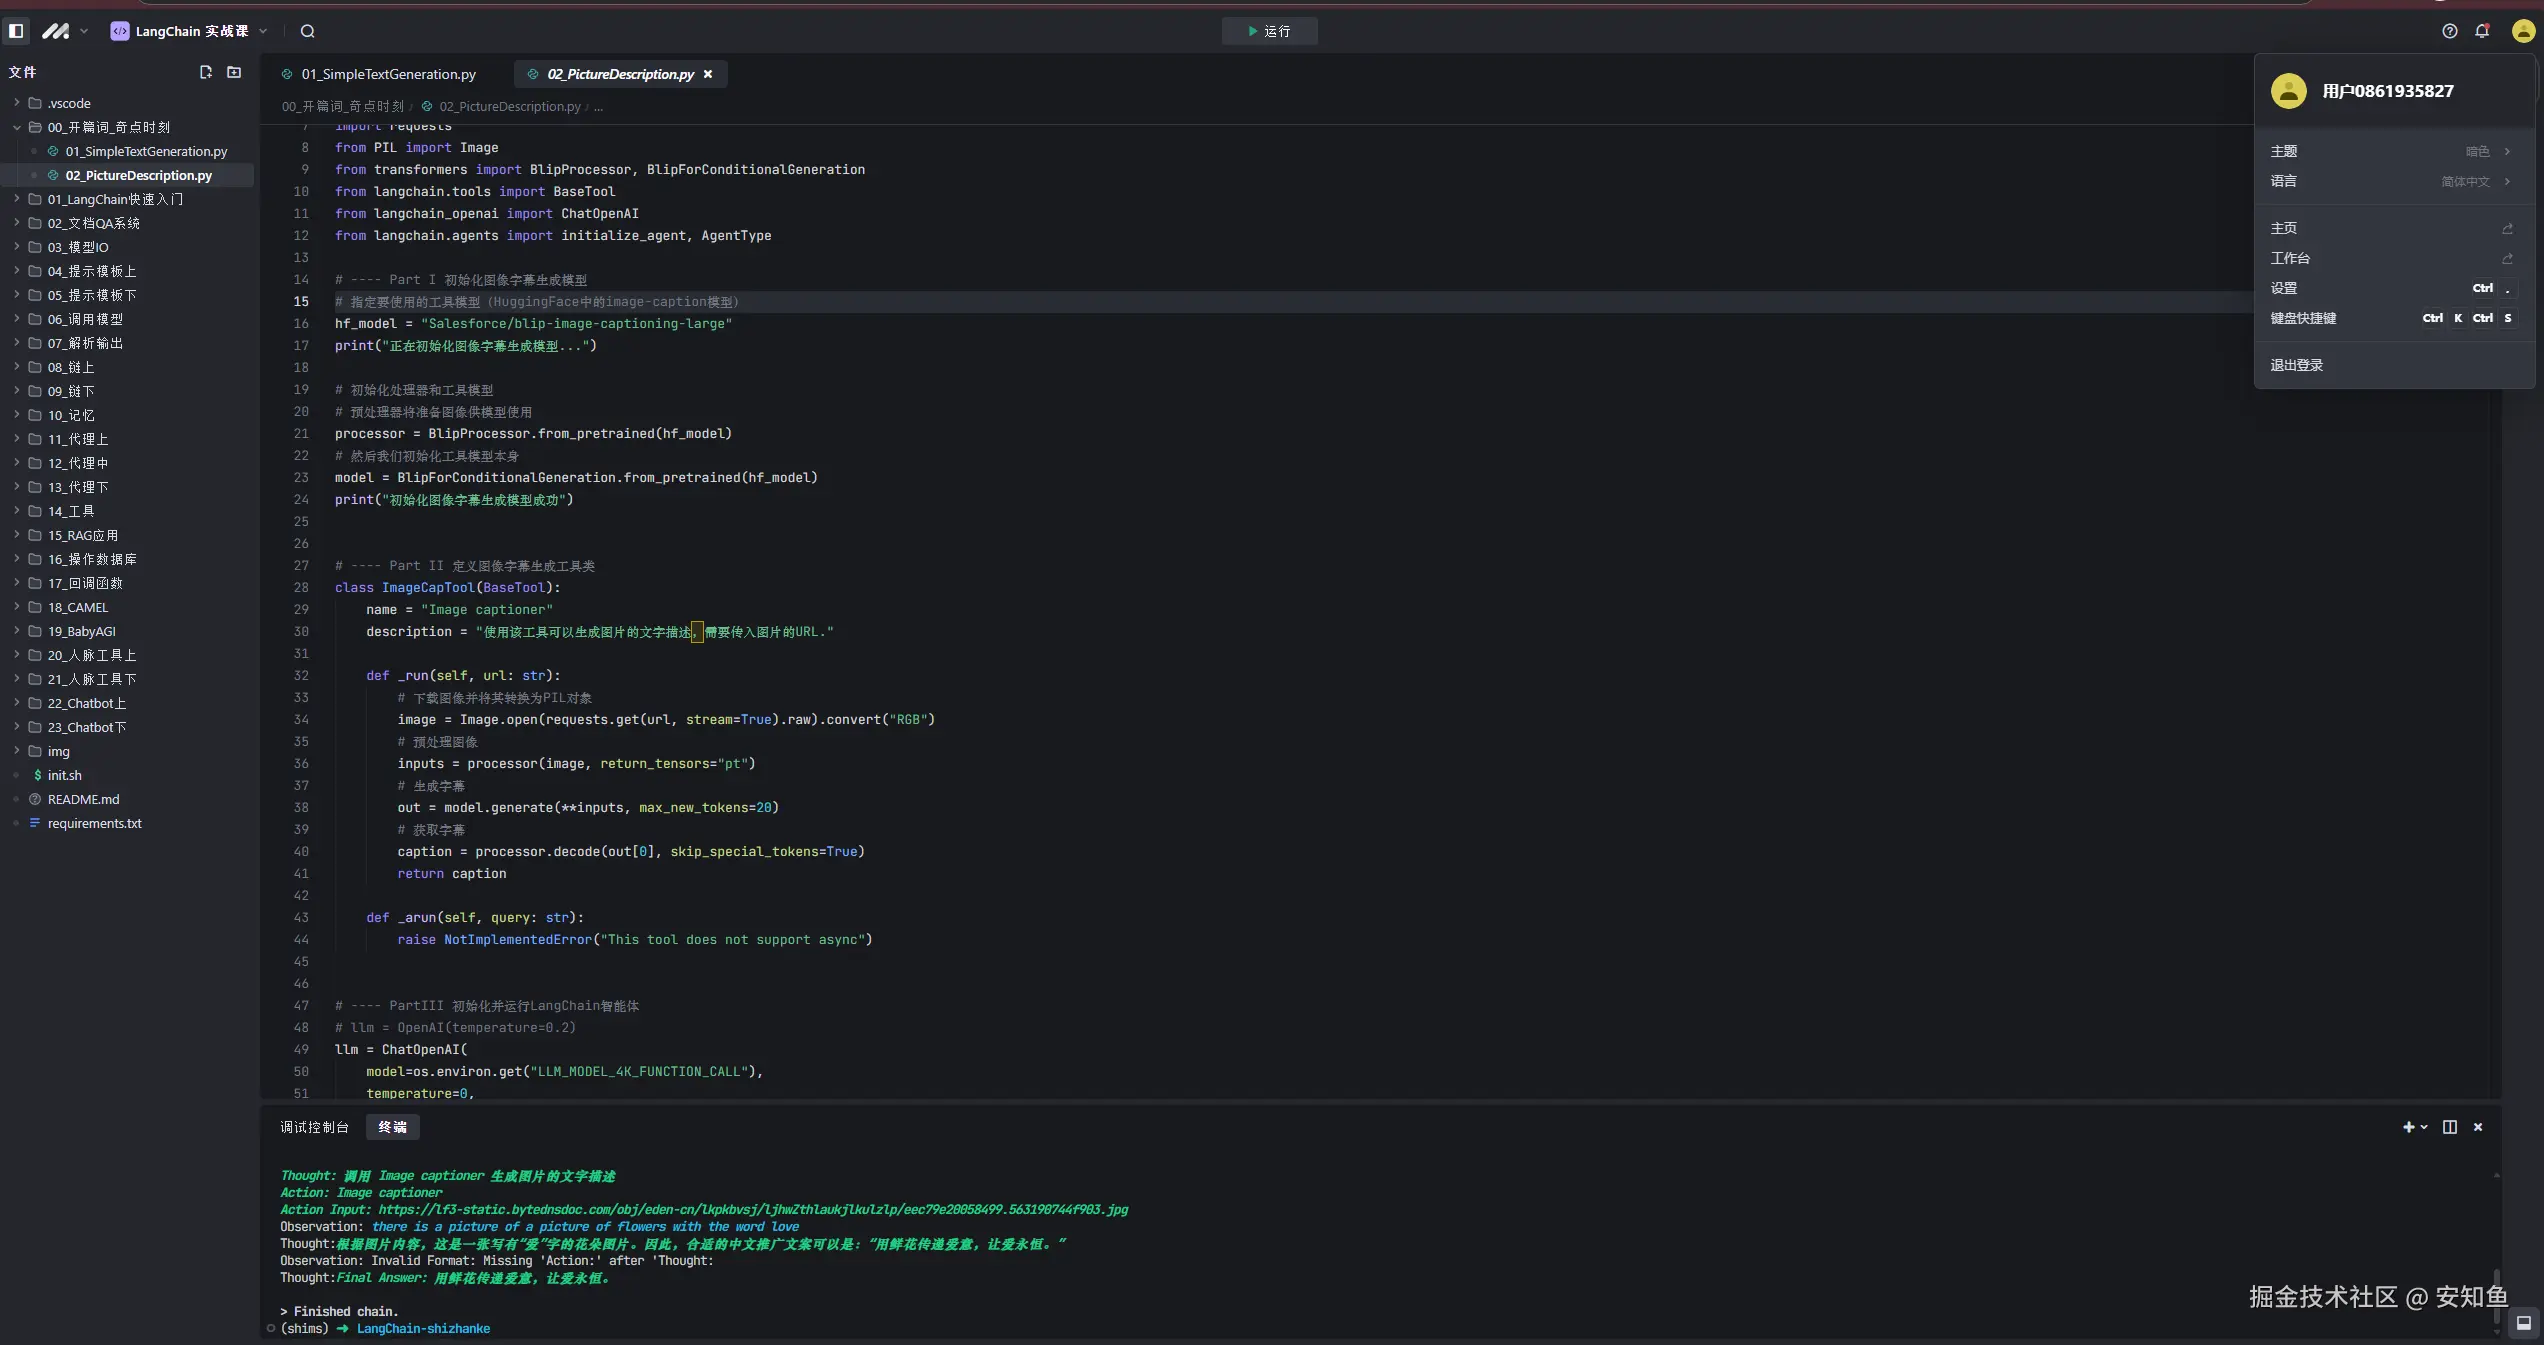The width and height of the screenshot is (2544, 1345).
Task: Click the search magnifier icon
Action: point(308,31)
